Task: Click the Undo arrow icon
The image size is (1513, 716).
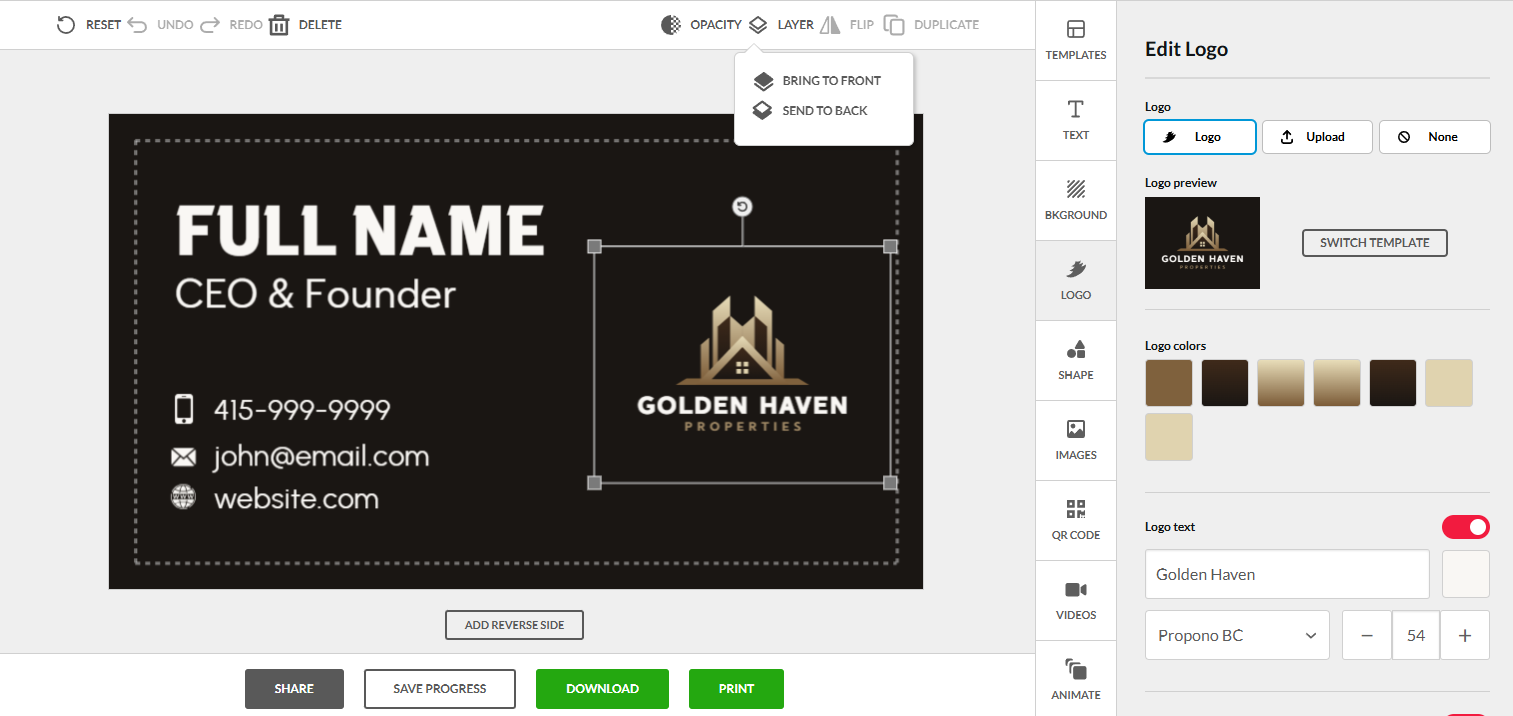Action: tap(137, 25)
